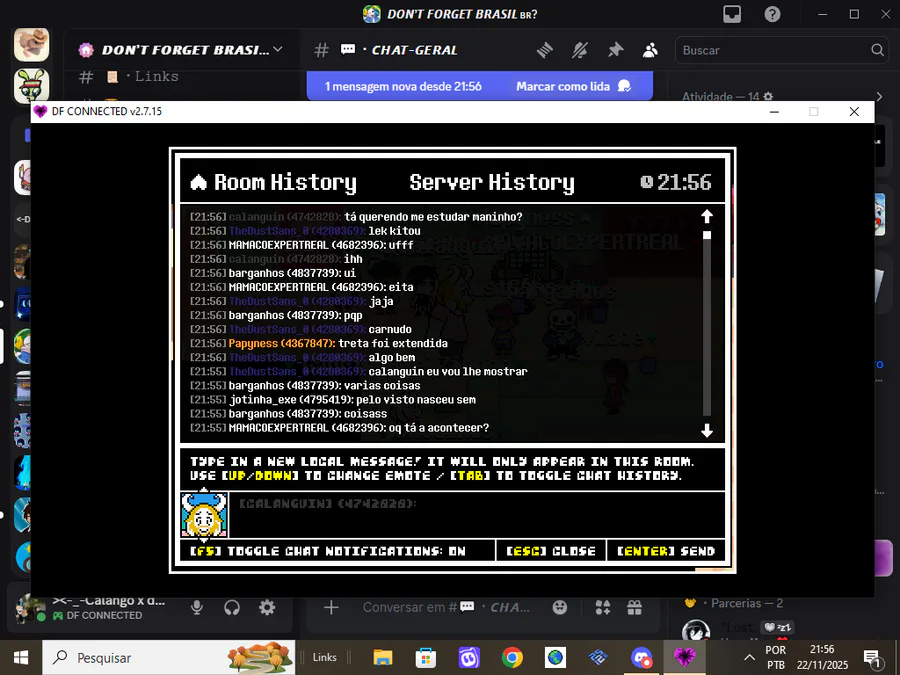The width and height of the screenshot is (900, 675).
Task: Click the user panel name with DF CONNECTED status
Action: tap(109, 607)
